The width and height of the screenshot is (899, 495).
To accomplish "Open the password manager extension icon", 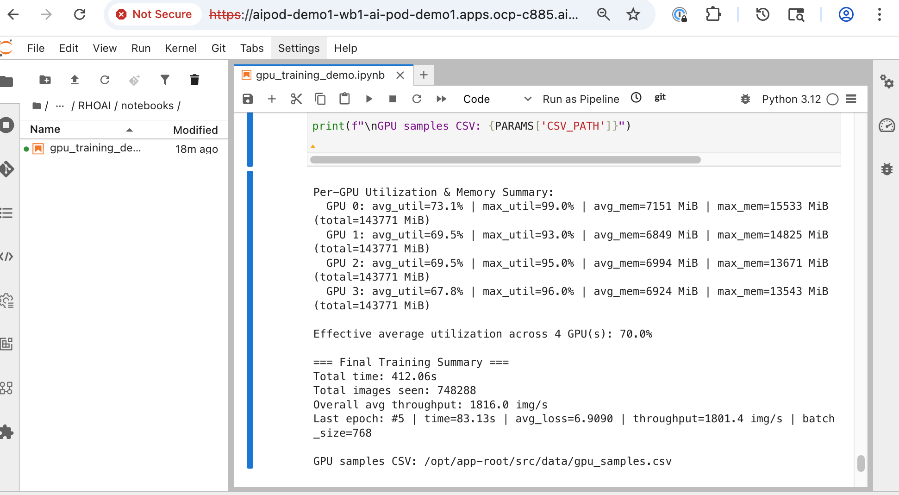I will [679, 14].
